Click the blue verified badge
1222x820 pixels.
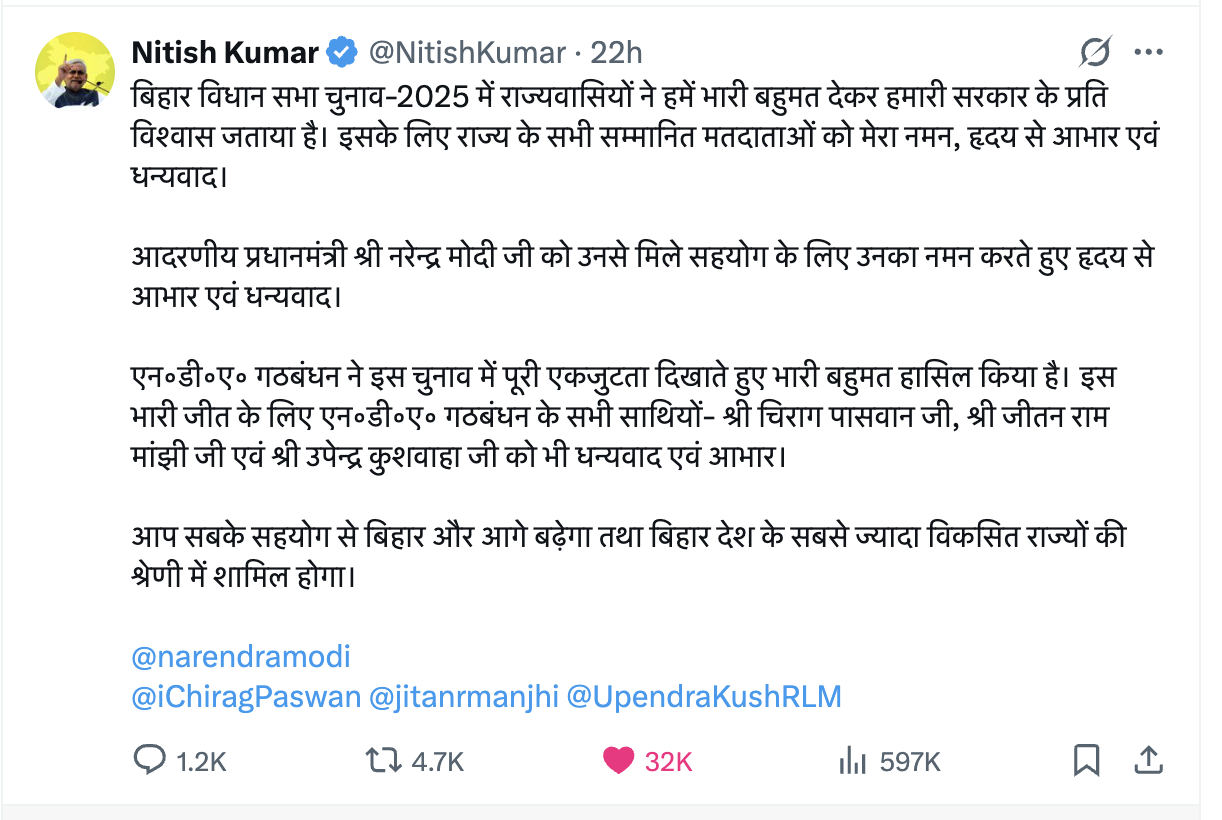tap(343, 51)
